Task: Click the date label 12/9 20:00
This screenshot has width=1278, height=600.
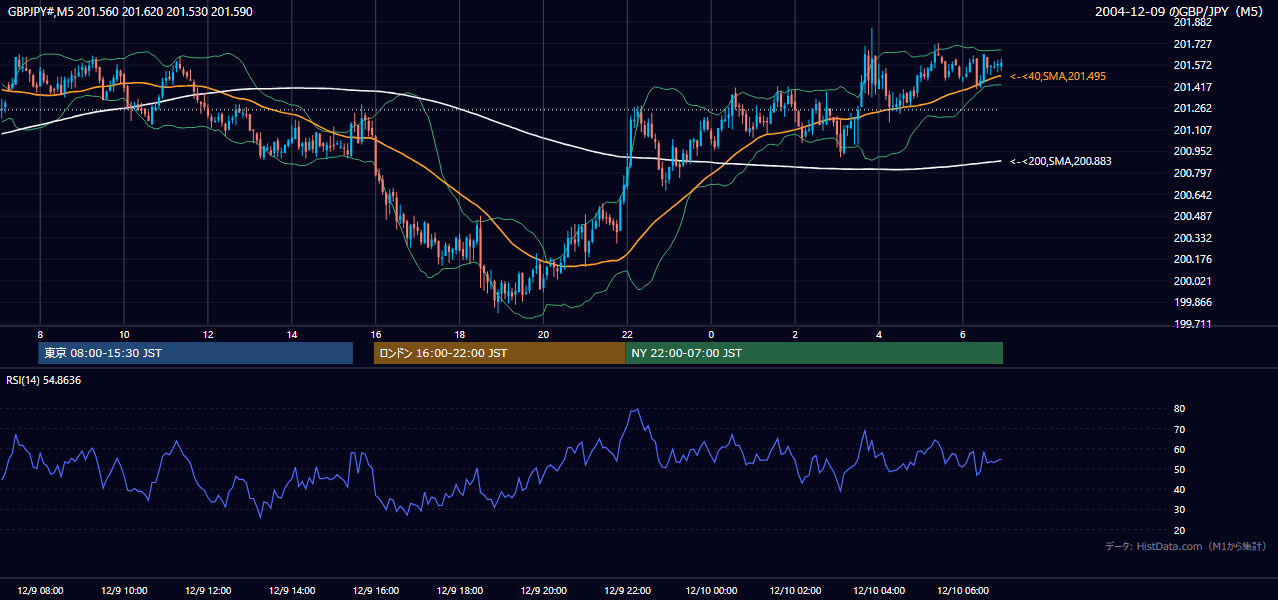Action: tap(543, 590)
